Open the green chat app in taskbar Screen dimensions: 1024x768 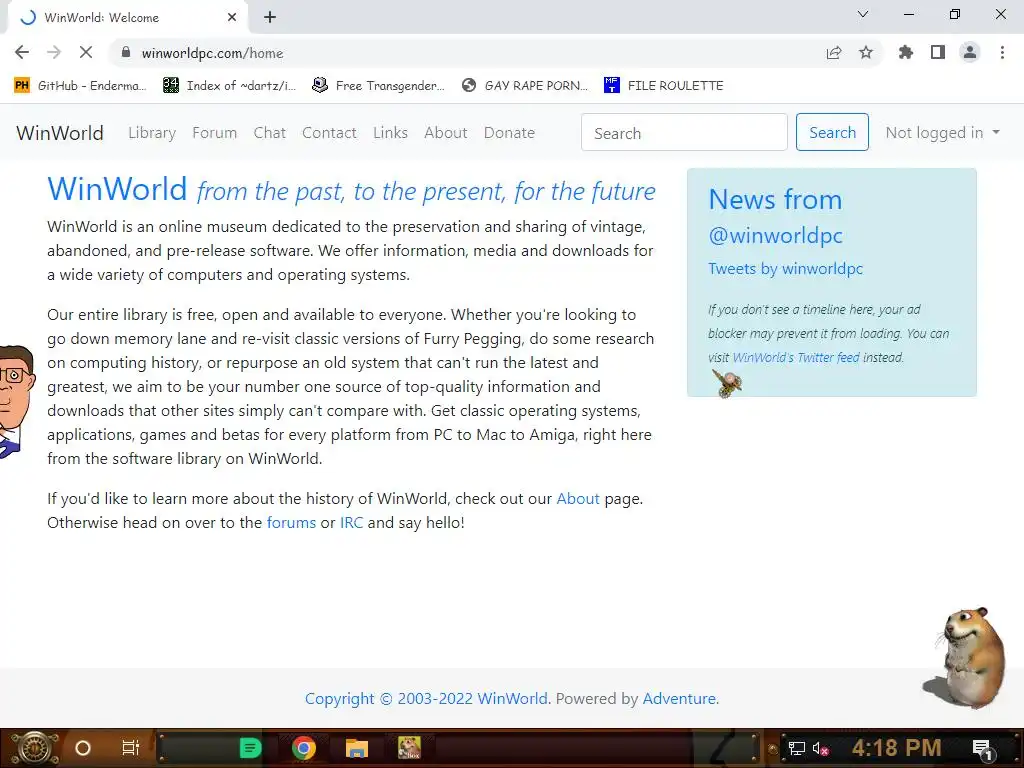[x=250, y=748]
